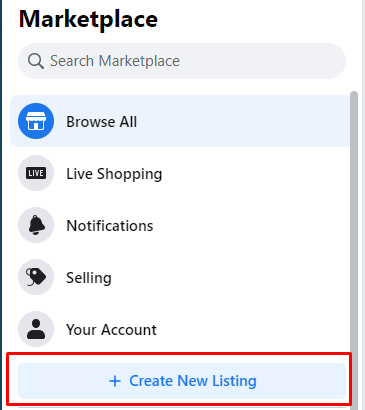The height and width of the screenshot is (410, 365).
Task: Click the sidebar vertical scrollbar
Action: (354, 250)
